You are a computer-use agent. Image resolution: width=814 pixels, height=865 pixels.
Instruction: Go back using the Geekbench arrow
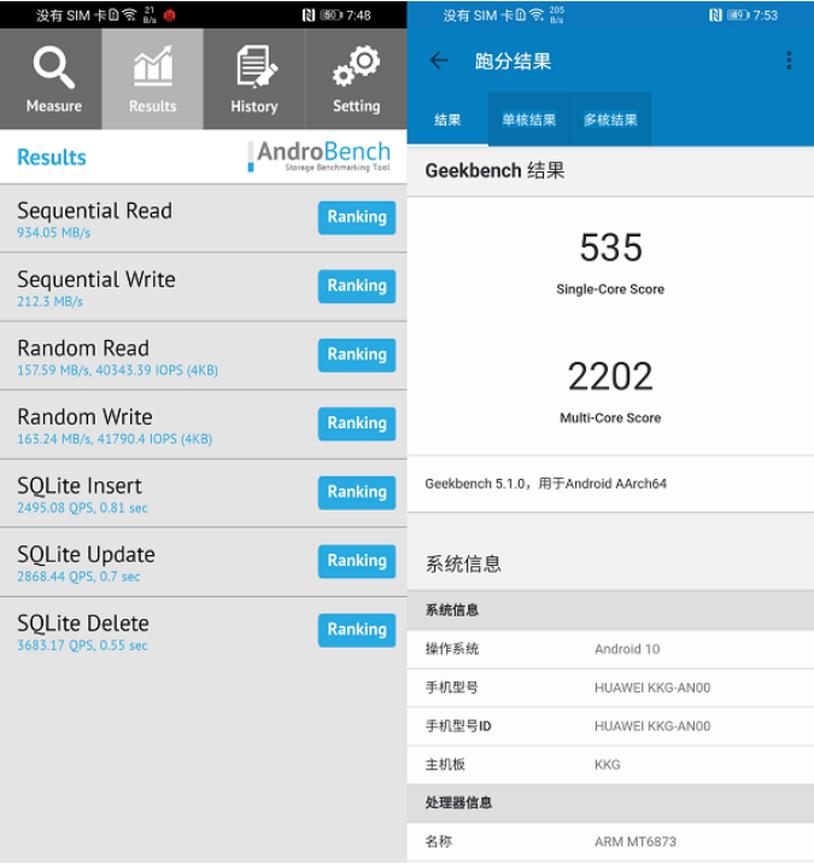439,60
